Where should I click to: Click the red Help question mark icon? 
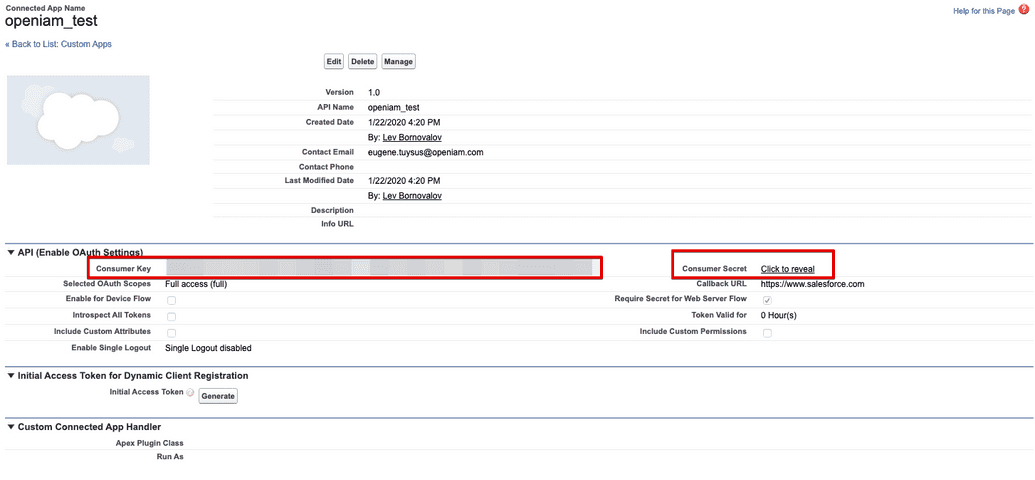pos(1024,11)
